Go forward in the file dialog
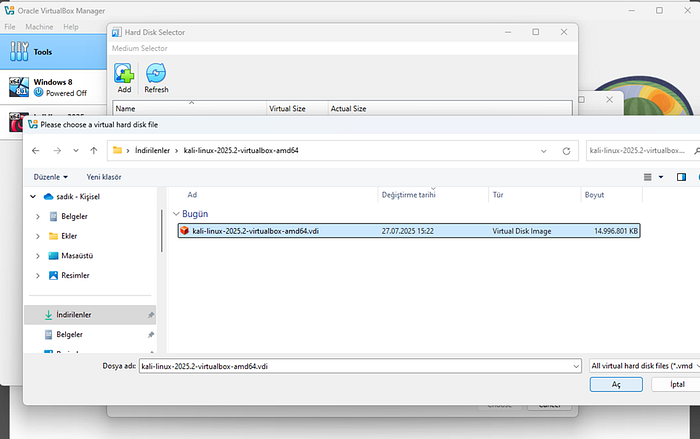The width and height of the screenshot is (700, 439). [57, 151]
